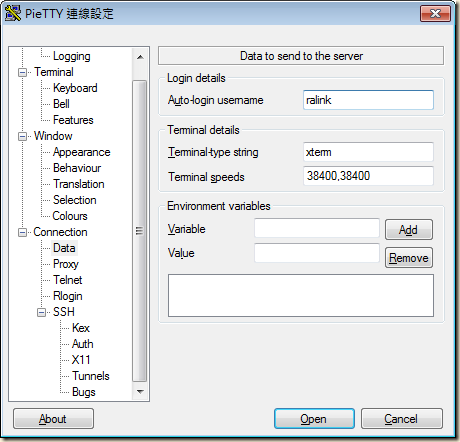Open the Keyboard settings page

point(75,88)
